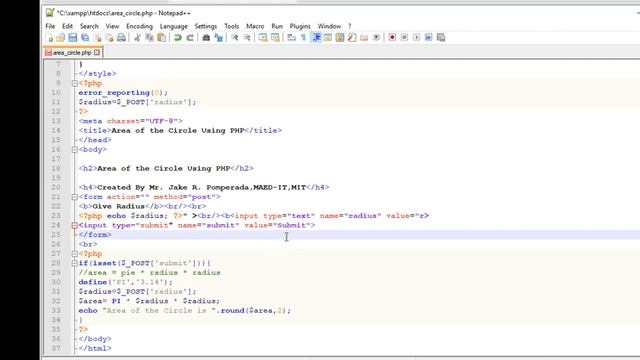Open the Settings menu

tap(206, 26)
